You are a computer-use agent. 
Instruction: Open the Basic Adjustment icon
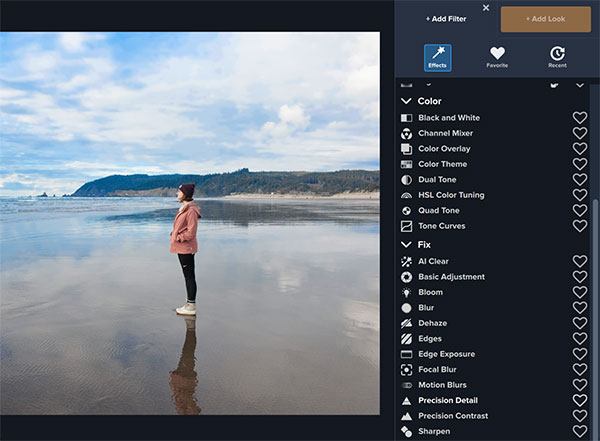point(407,277)
